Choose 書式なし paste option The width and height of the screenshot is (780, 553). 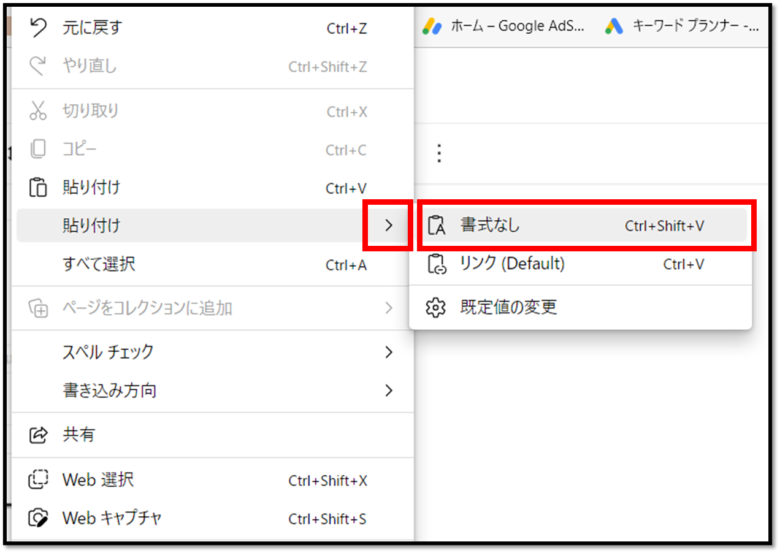pos(489,226)
